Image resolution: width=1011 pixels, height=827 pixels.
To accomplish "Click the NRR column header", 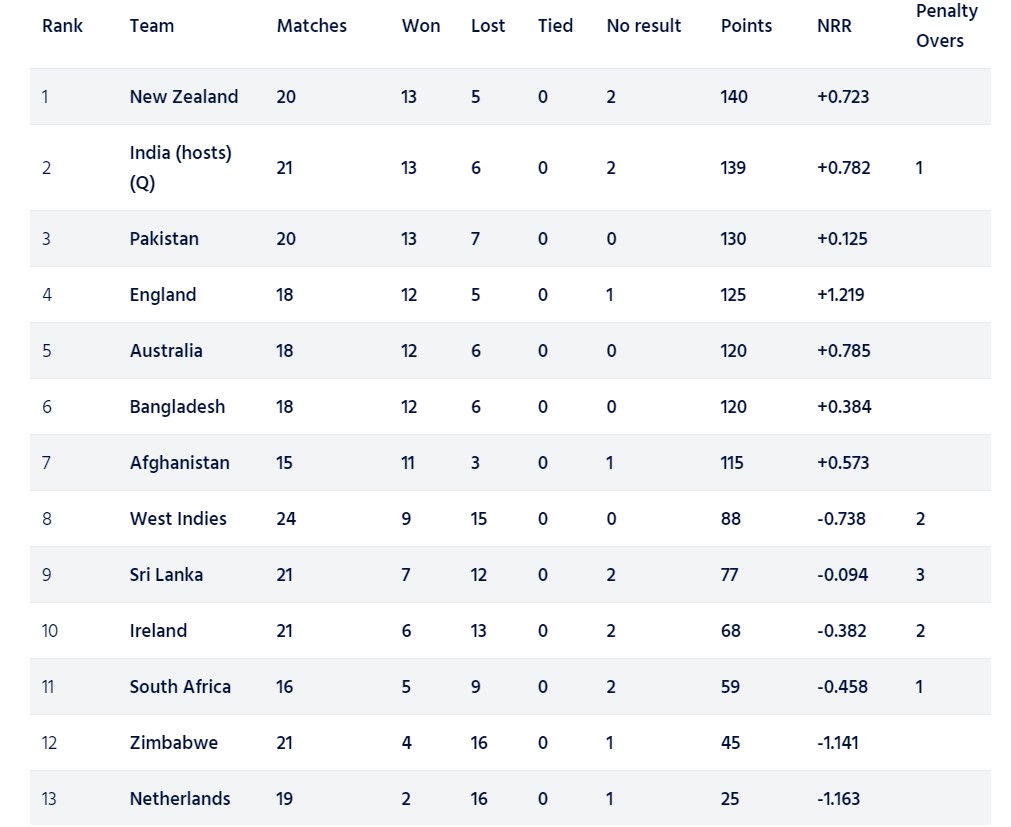I will (834, 26).
